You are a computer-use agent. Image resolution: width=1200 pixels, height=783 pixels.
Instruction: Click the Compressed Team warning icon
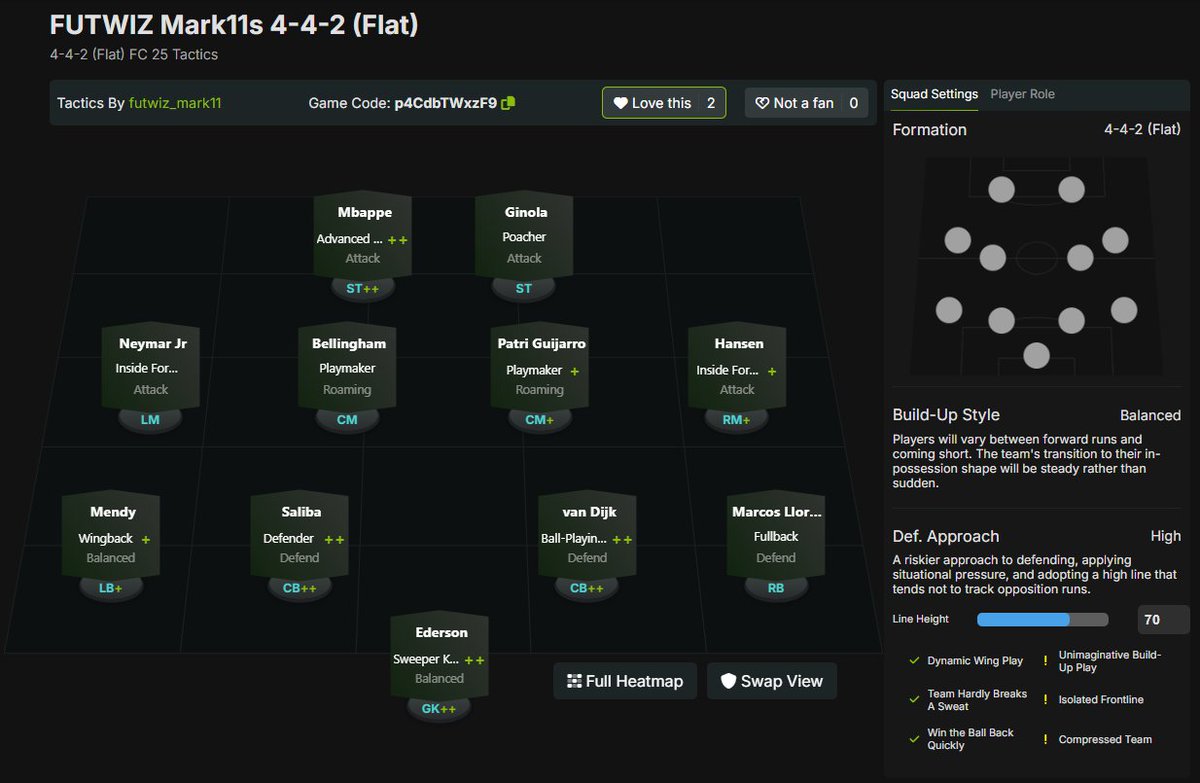pyautogui.click(x=1045, y=739)
